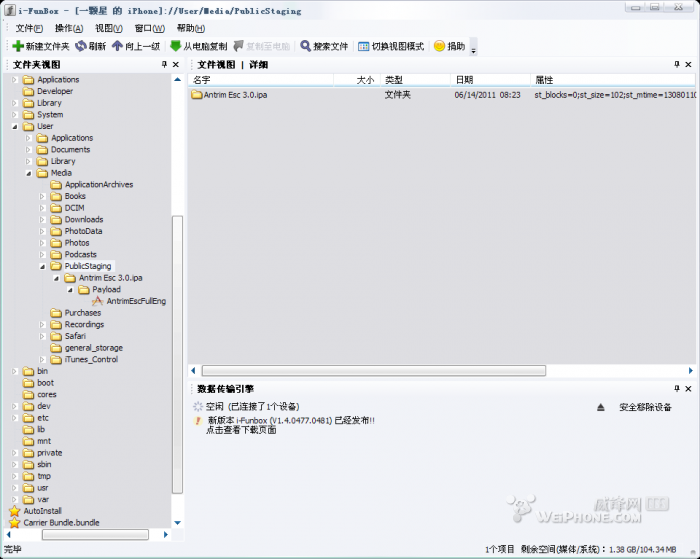Expand the private folder node
Viewport: 700px width, 559px height.
point(15,453)
